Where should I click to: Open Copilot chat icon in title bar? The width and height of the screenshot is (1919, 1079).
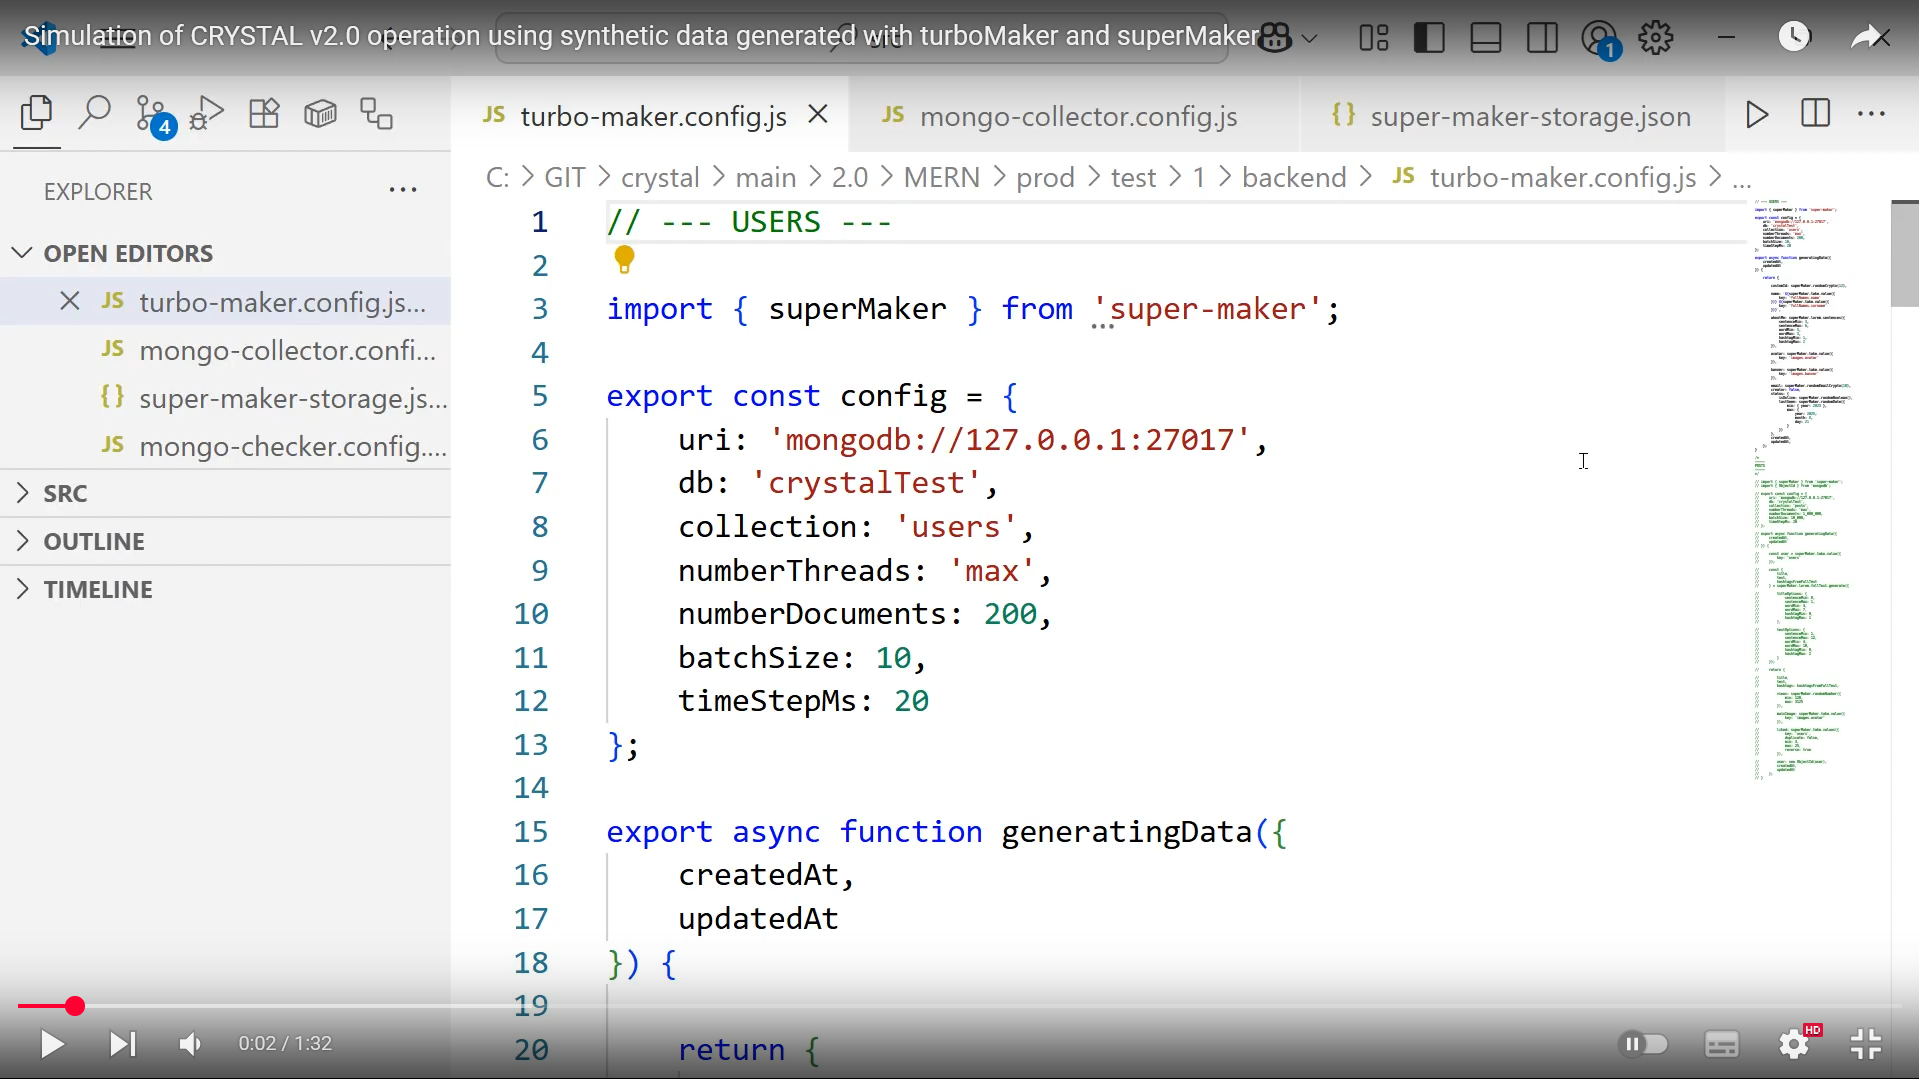point(1275,38)
